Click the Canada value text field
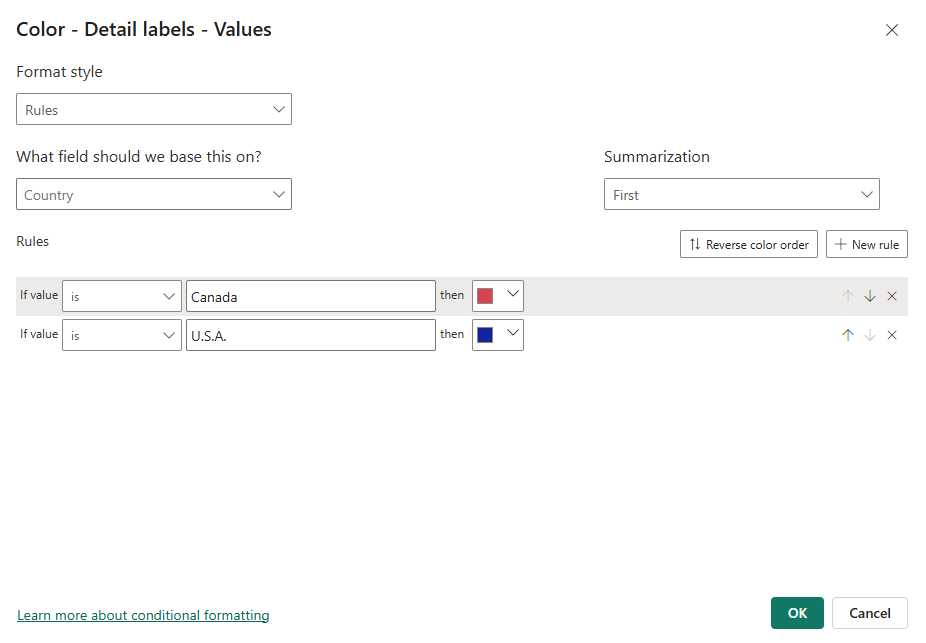926x643 pixels. click(310, 296)
